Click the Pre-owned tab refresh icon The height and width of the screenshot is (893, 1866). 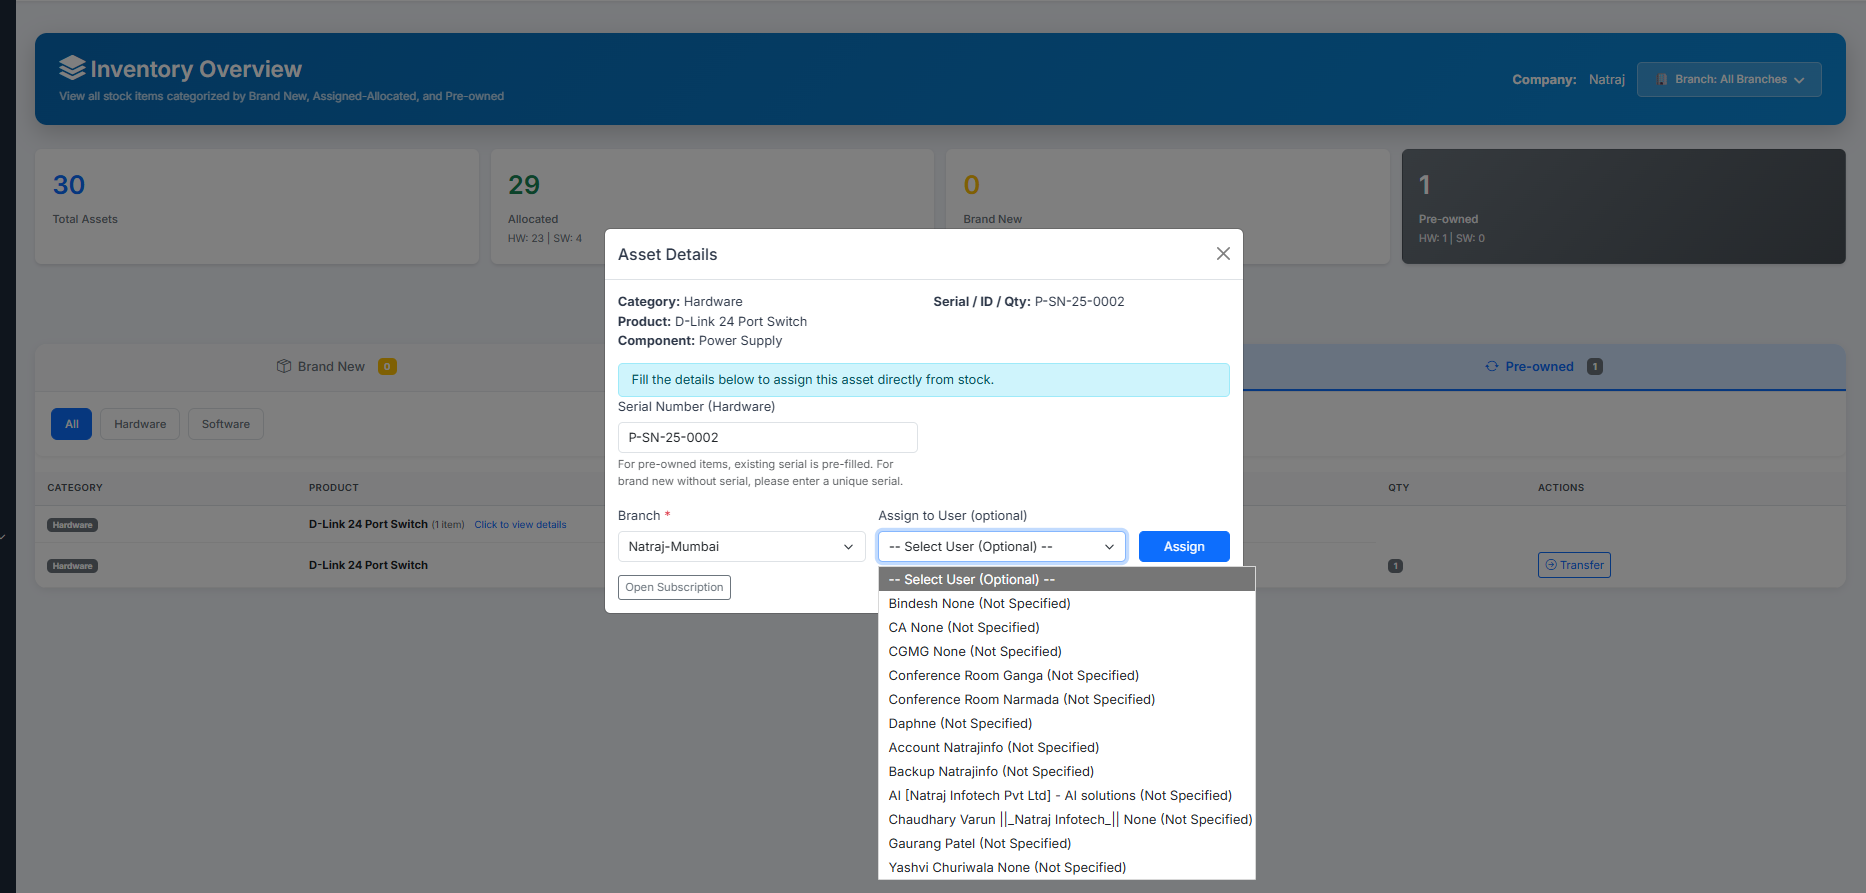click(1492, 366)
